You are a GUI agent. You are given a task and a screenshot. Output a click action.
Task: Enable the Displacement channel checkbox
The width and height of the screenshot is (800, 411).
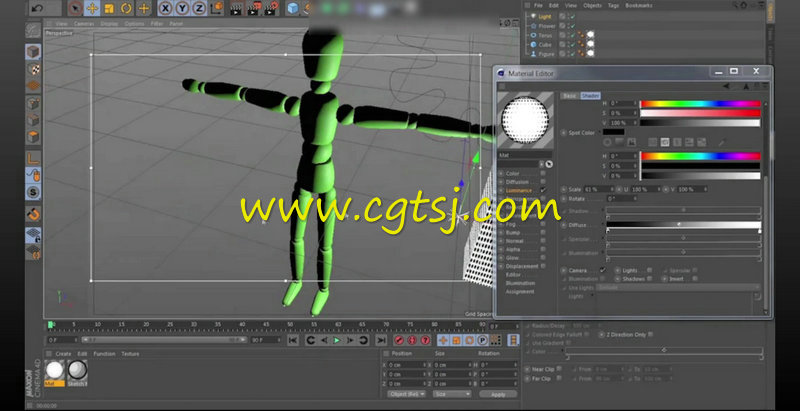tap(543, 266)
